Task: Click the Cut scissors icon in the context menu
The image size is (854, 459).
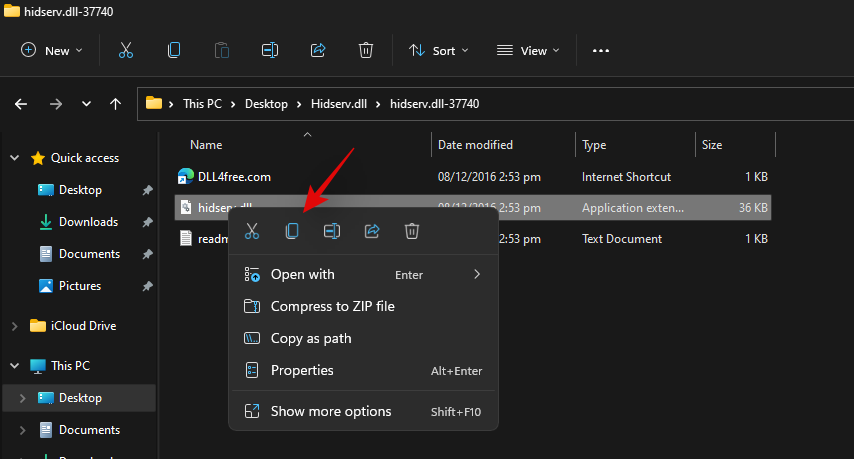Action: [x=252, y=231]
